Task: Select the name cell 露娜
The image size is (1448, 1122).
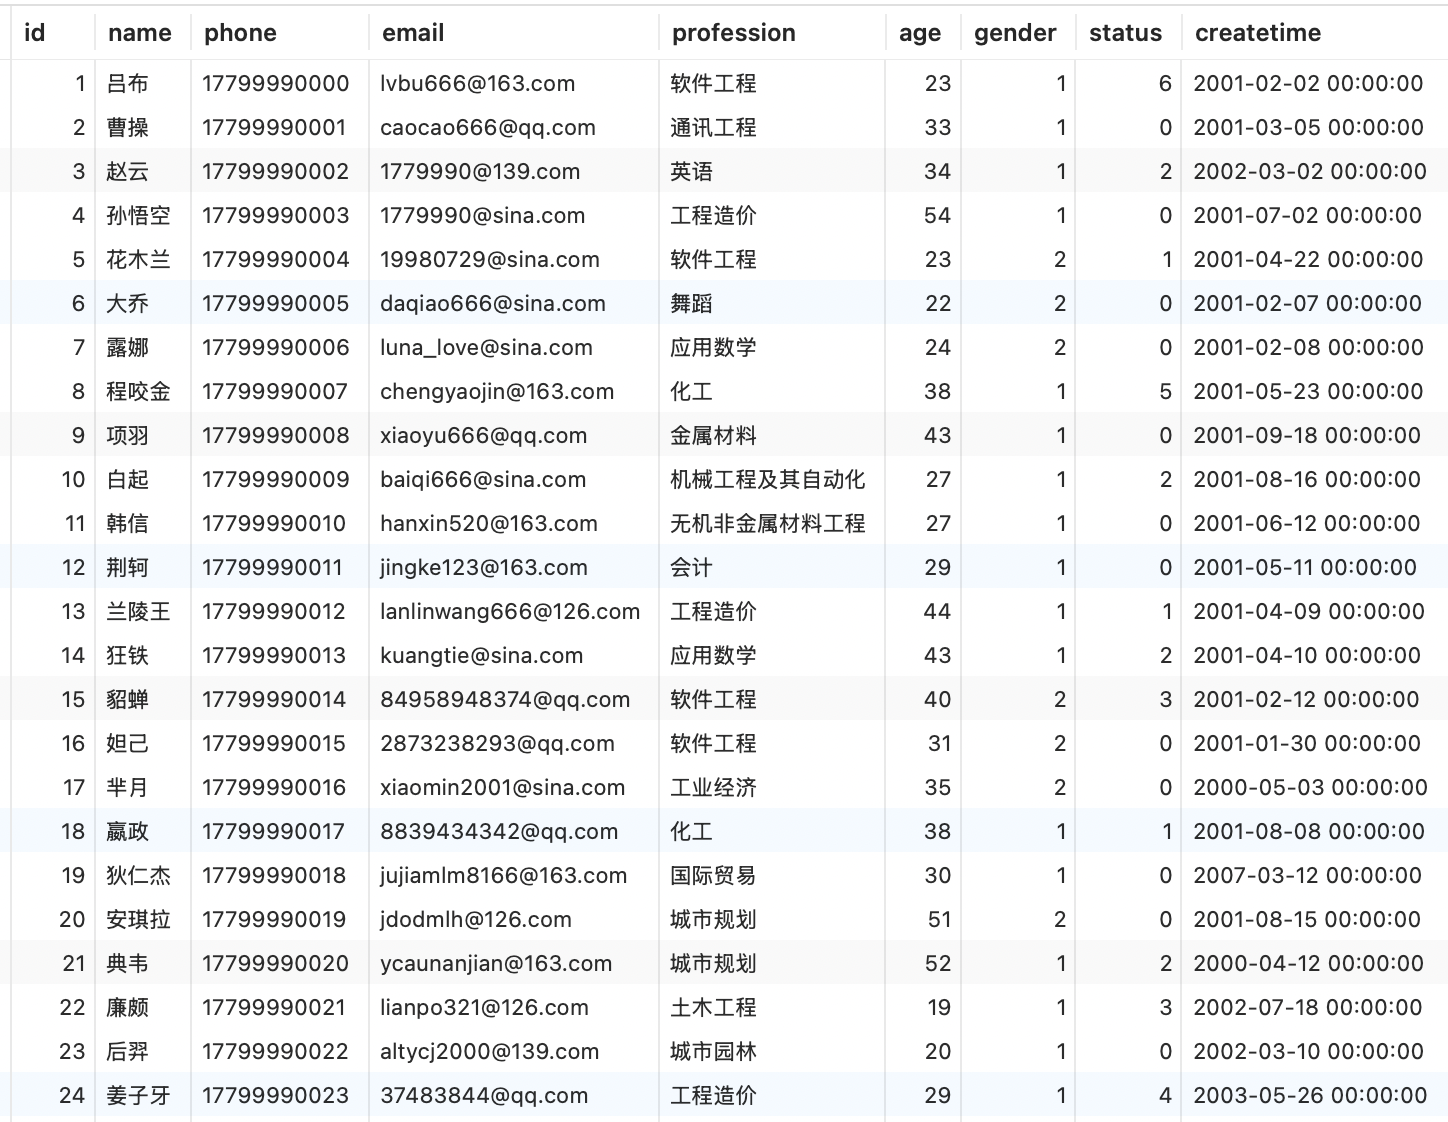Action: [127, 348]
